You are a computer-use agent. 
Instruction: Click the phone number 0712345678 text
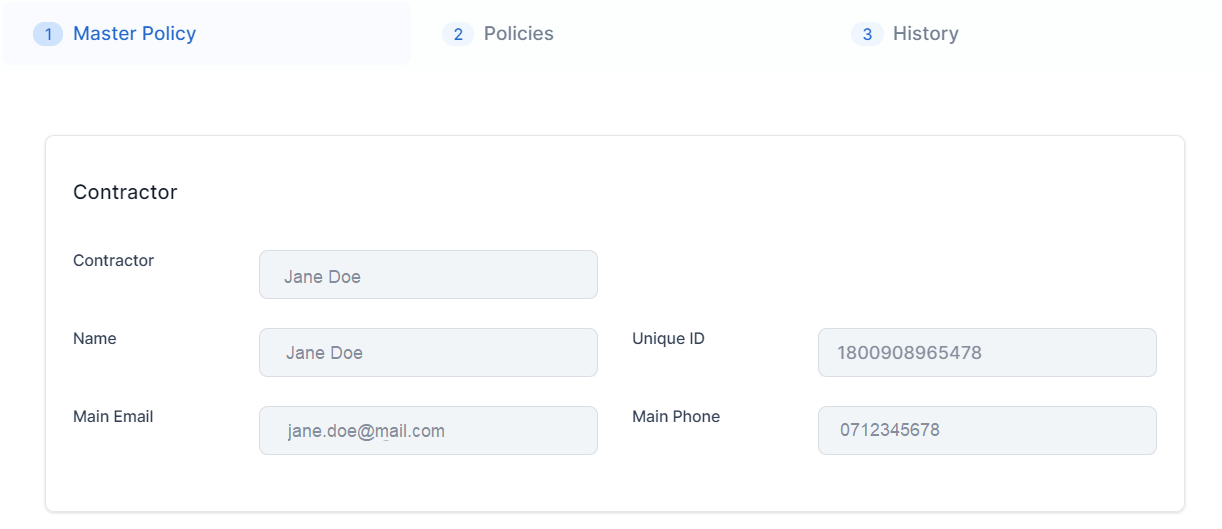click(890, 431)
